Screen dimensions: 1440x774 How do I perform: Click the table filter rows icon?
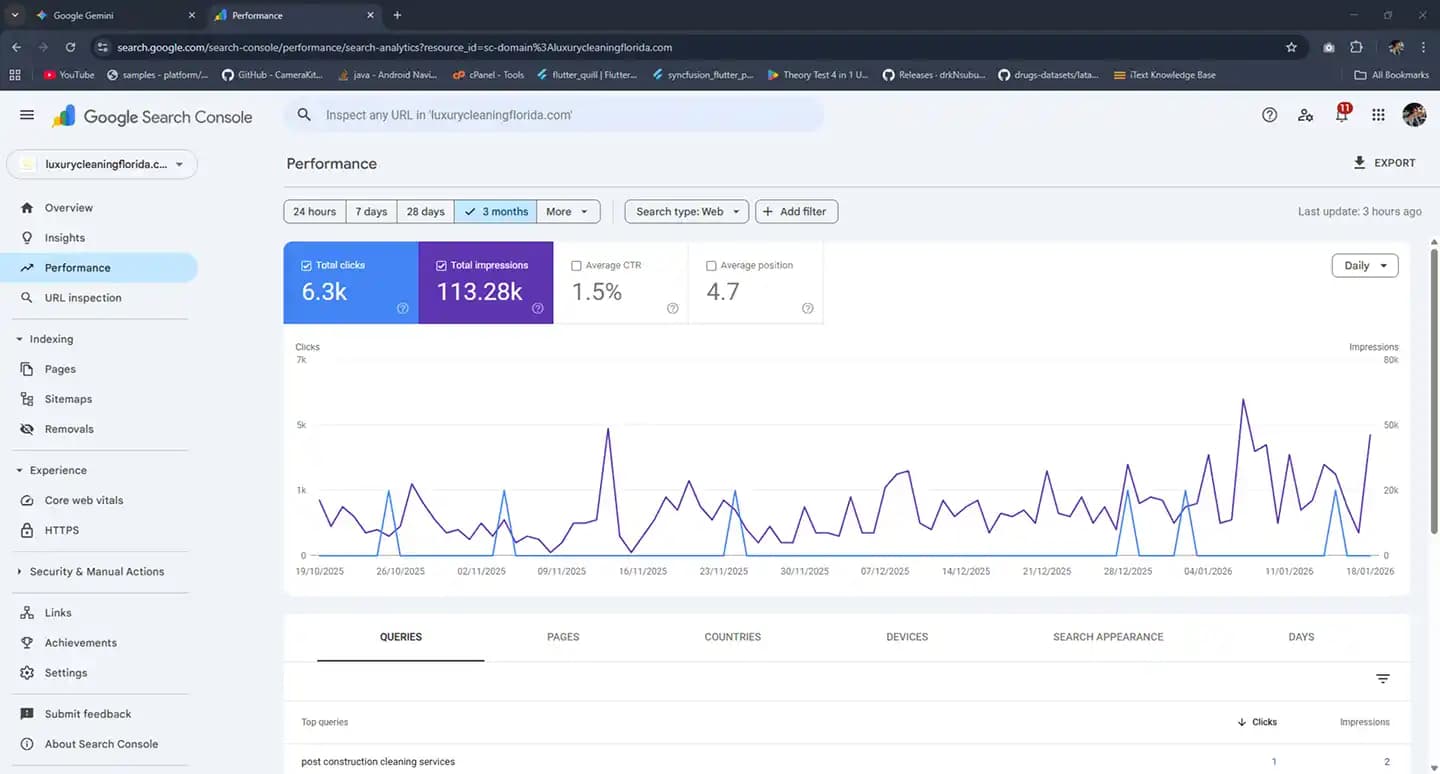point(1383,679)
